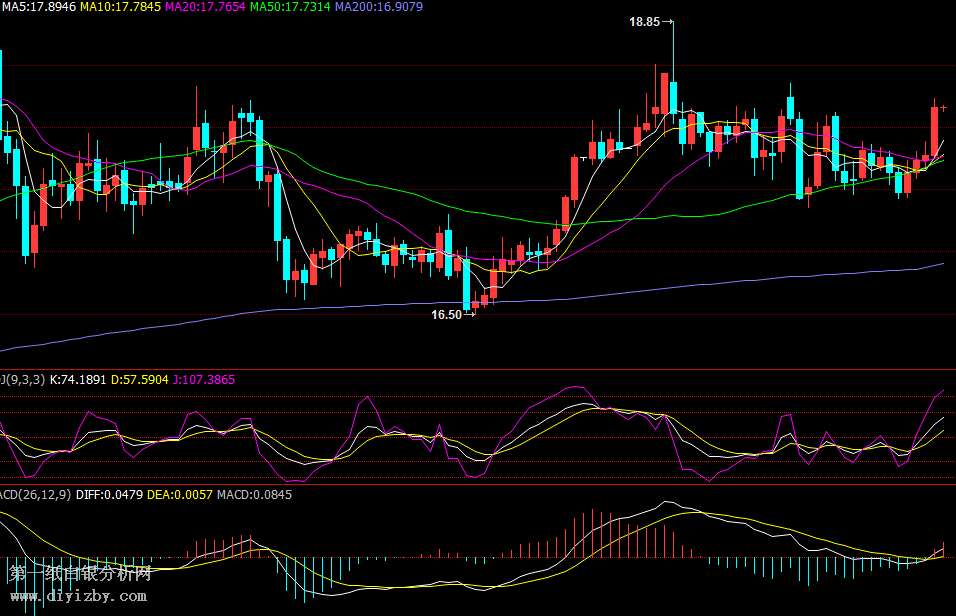The width and height of the screenshot is (956, 616).
Task: Click the 16.50 low price marker
Action: (x=446, y=314)
